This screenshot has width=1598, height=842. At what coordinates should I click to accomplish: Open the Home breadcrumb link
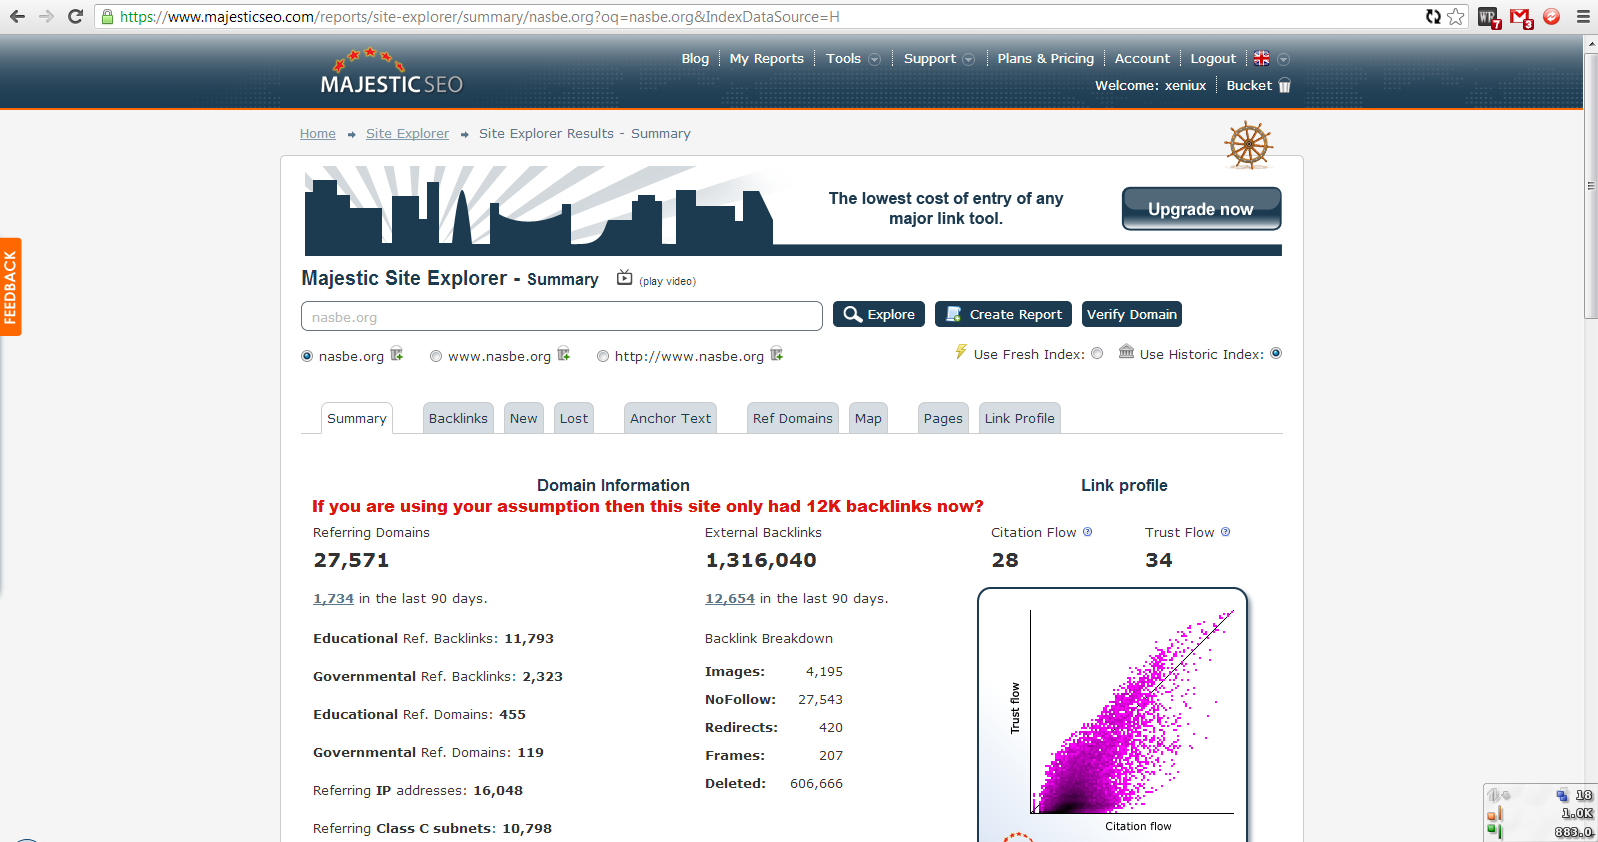click(318, 134)
